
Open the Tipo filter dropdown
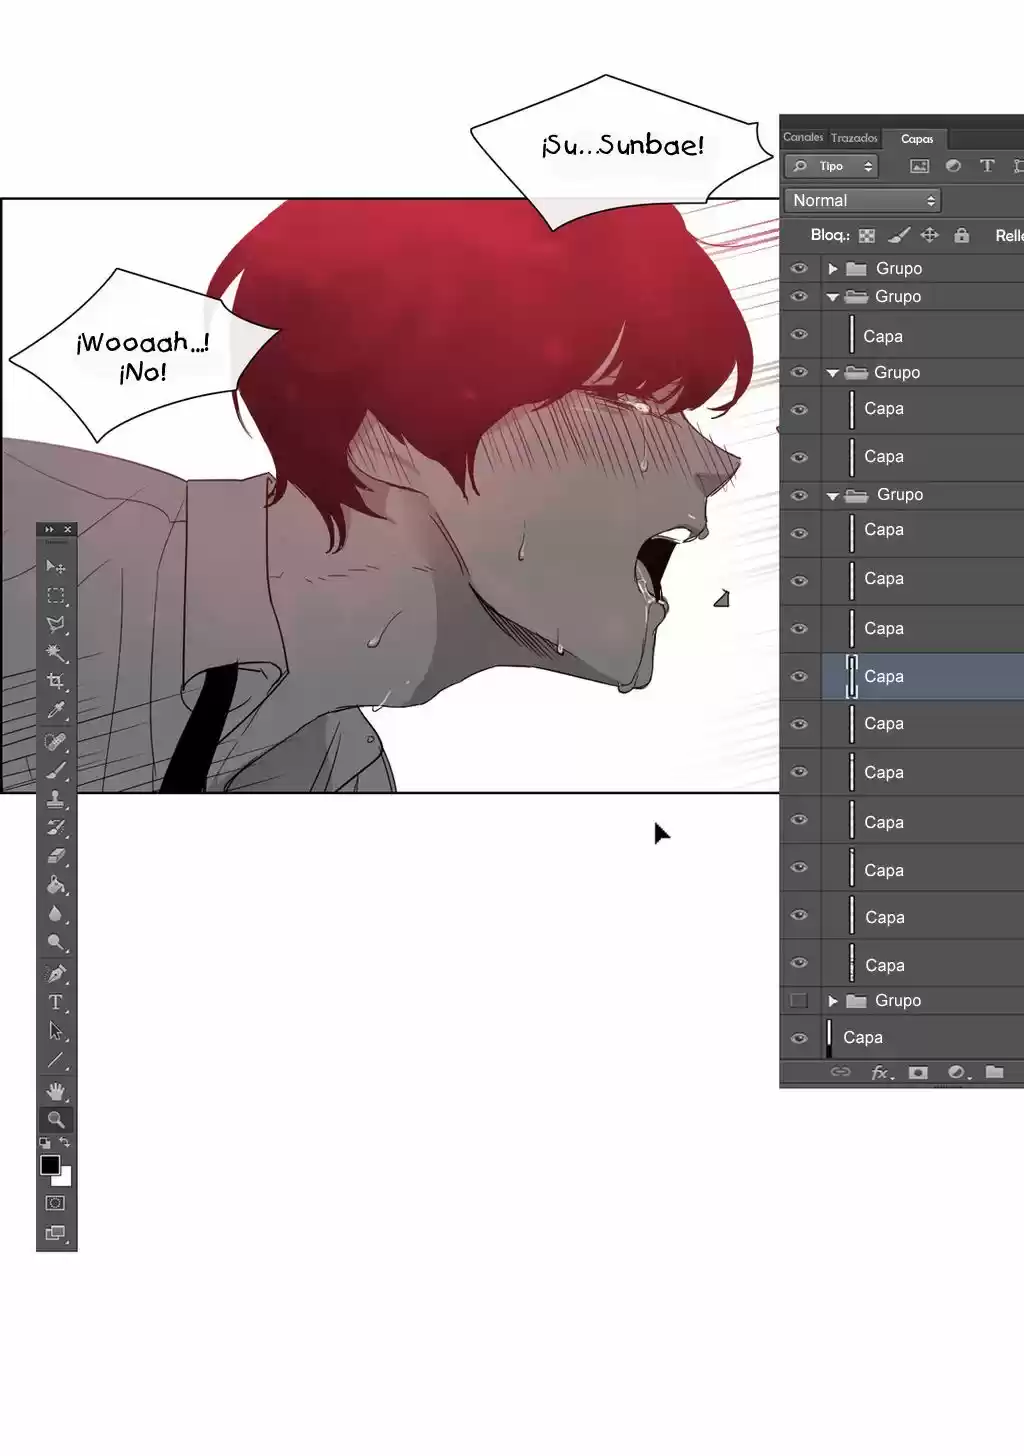(x=831, y=166)
